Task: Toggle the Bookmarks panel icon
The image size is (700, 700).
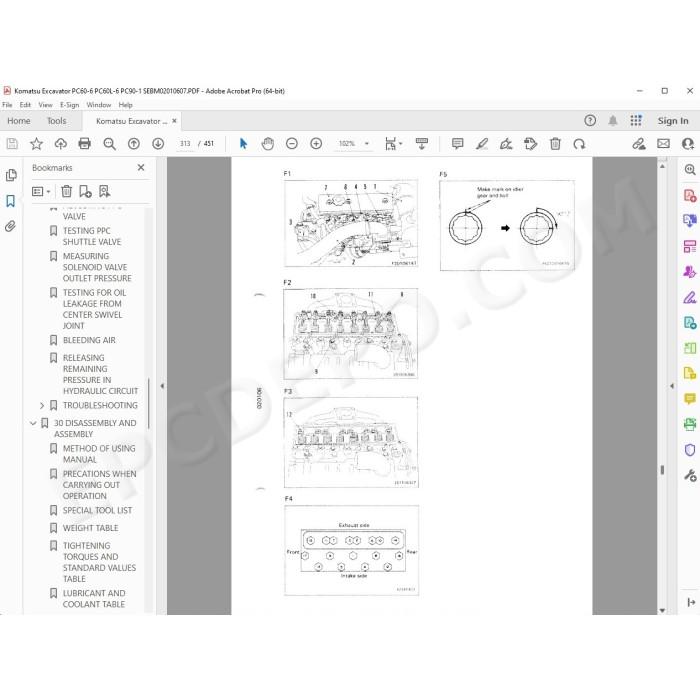Action: (11, 200)
